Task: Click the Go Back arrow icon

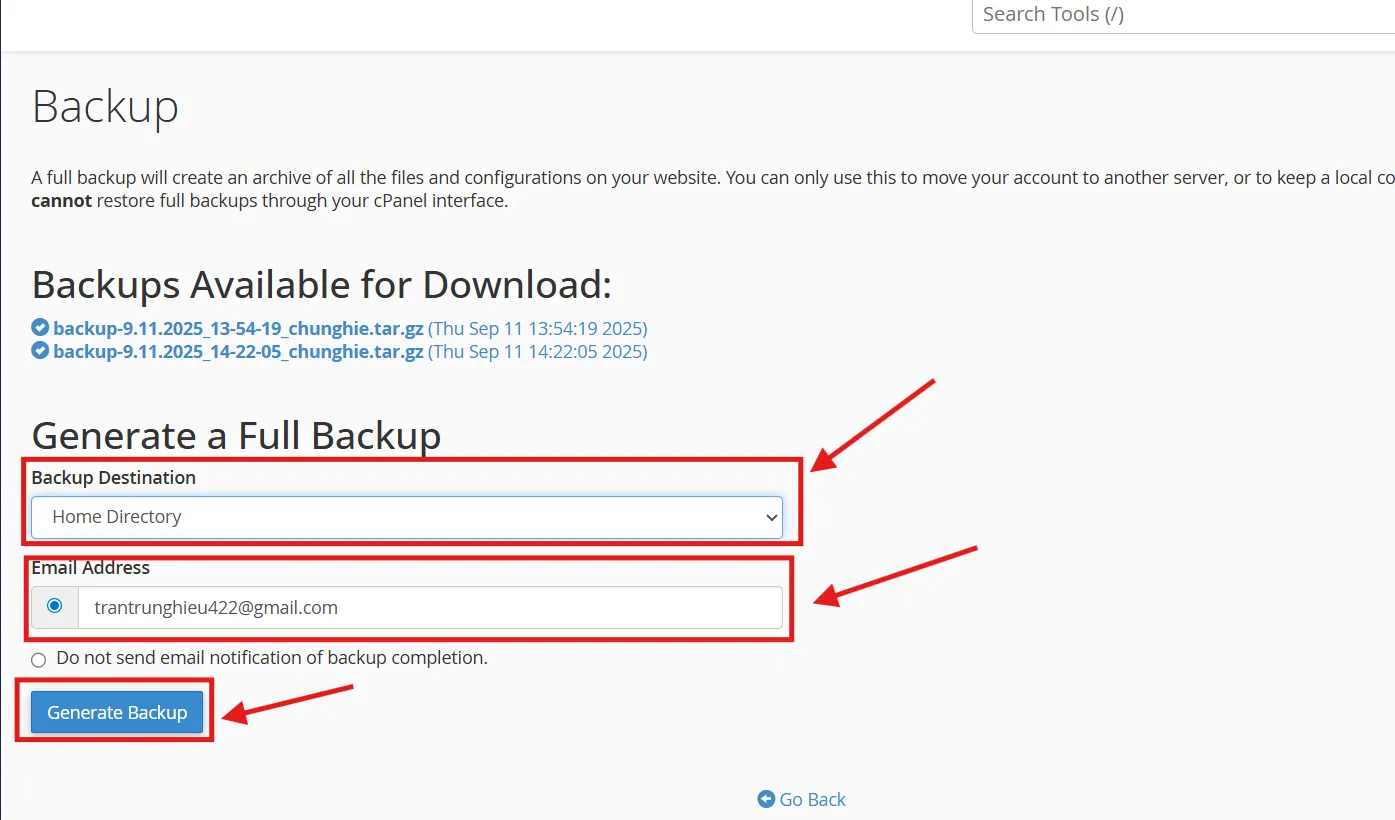Action: coord(766,799)
